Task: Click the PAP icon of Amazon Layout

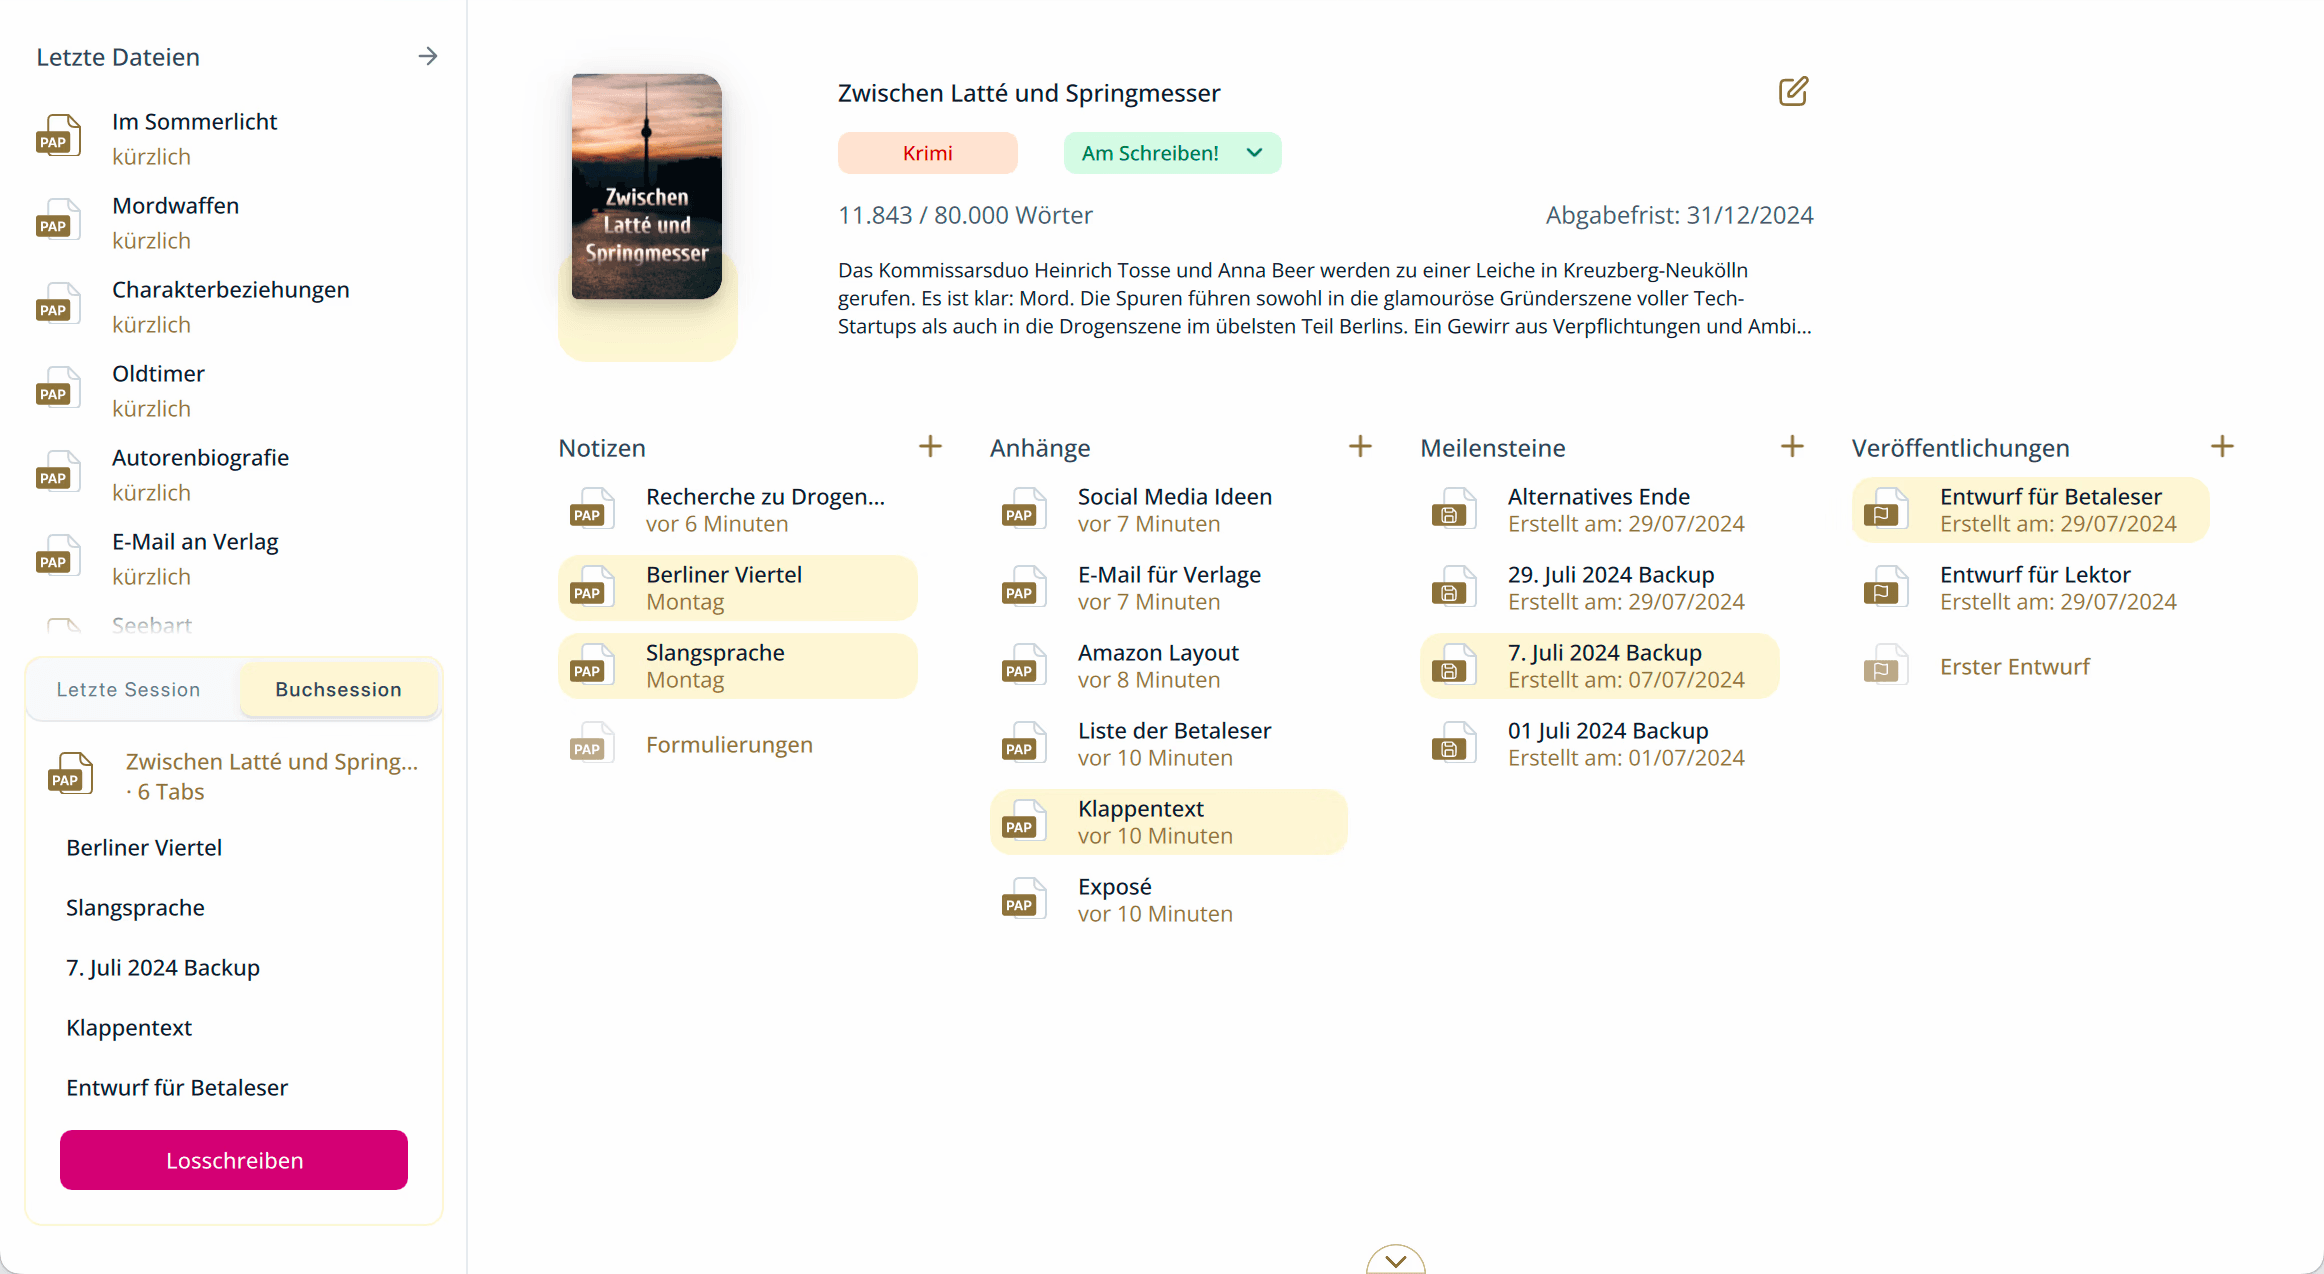Action: click(1025, 665)
